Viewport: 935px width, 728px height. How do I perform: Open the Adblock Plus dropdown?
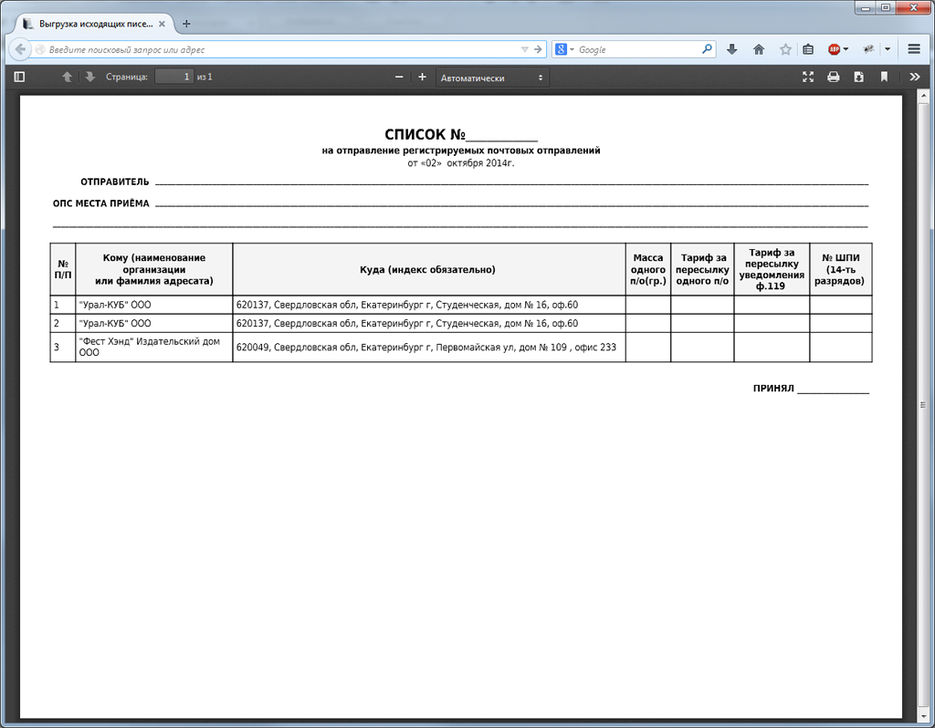tap(846, 49)
